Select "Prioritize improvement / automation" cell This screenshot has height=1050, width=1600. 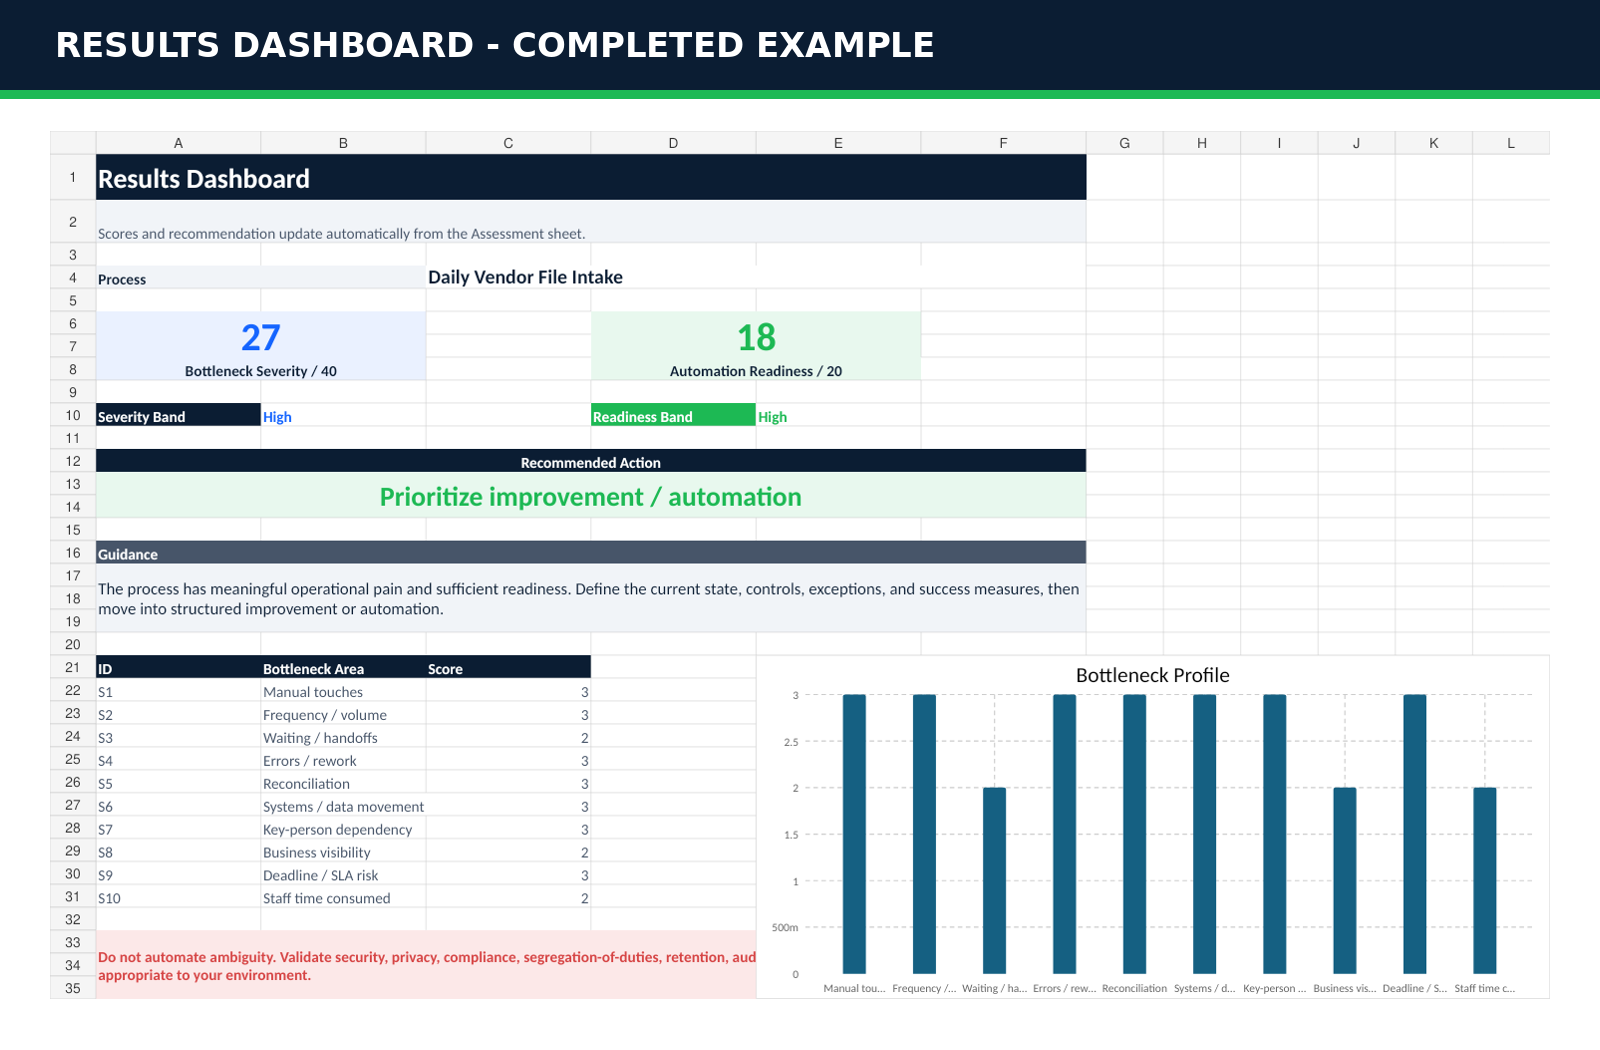tap(591, 496)
